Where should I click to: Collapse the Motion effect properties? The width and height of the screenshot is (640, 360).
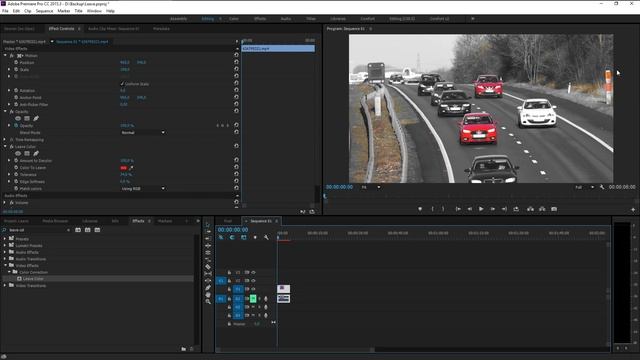(5, 56)
